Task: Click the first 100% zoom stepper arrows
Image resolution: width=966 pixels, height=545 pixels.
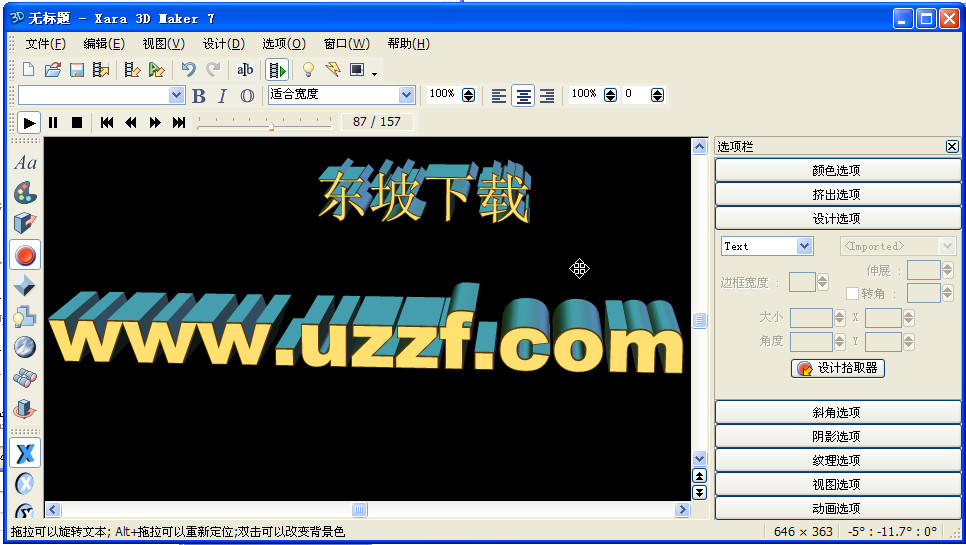Action: point(468,95)
